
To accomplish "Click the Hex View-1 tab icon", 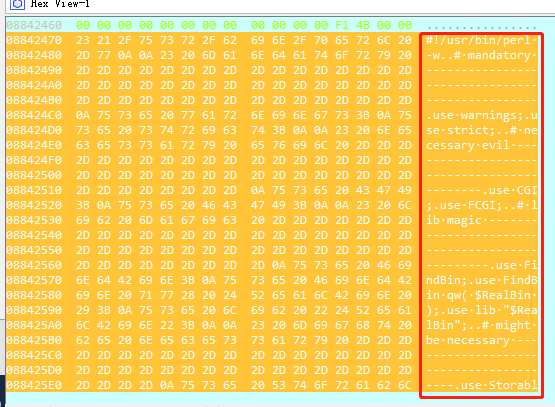I will pos(17,4).
